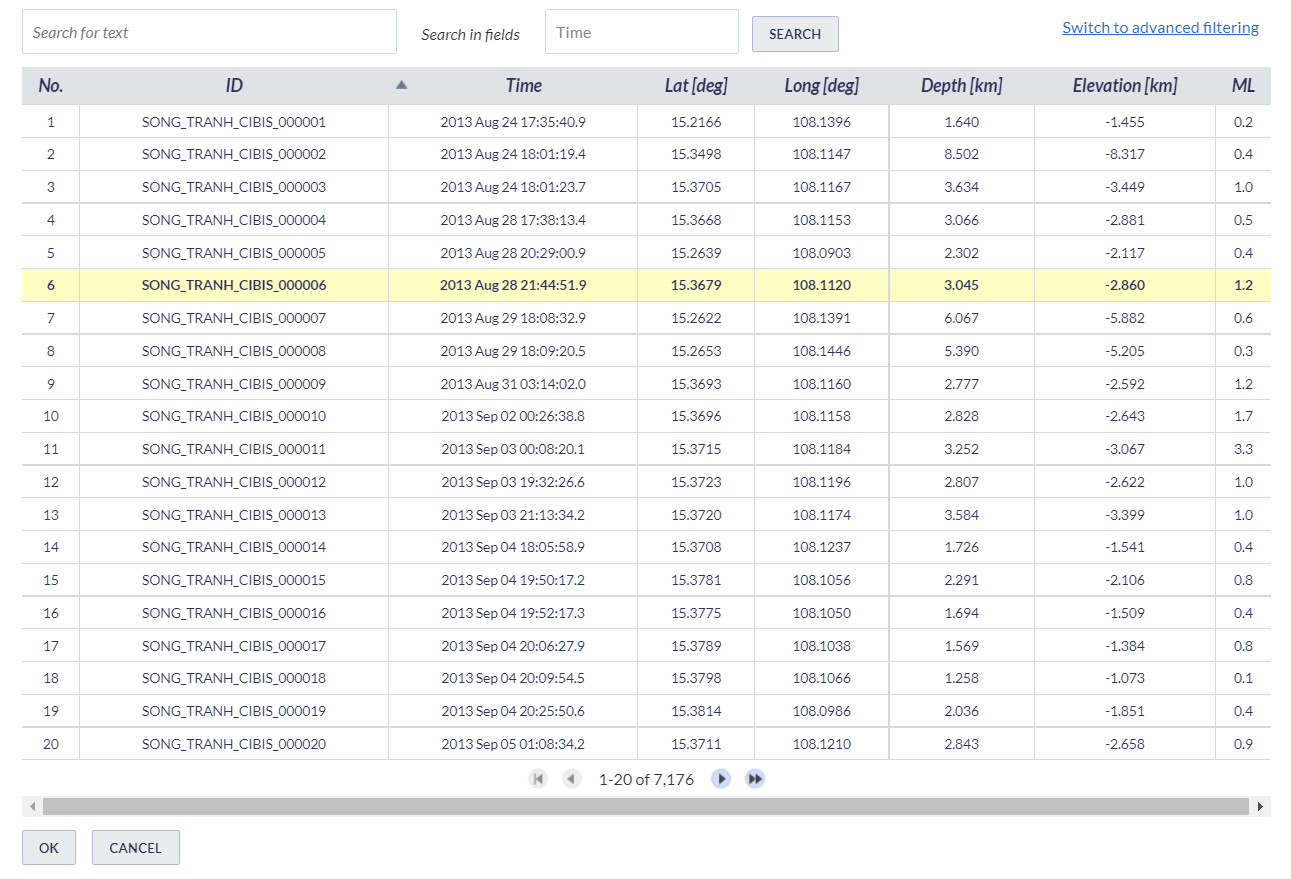Screen dimensions: 1291x879
Task: Open the Search in fields Time box
Action: (642, 32)
